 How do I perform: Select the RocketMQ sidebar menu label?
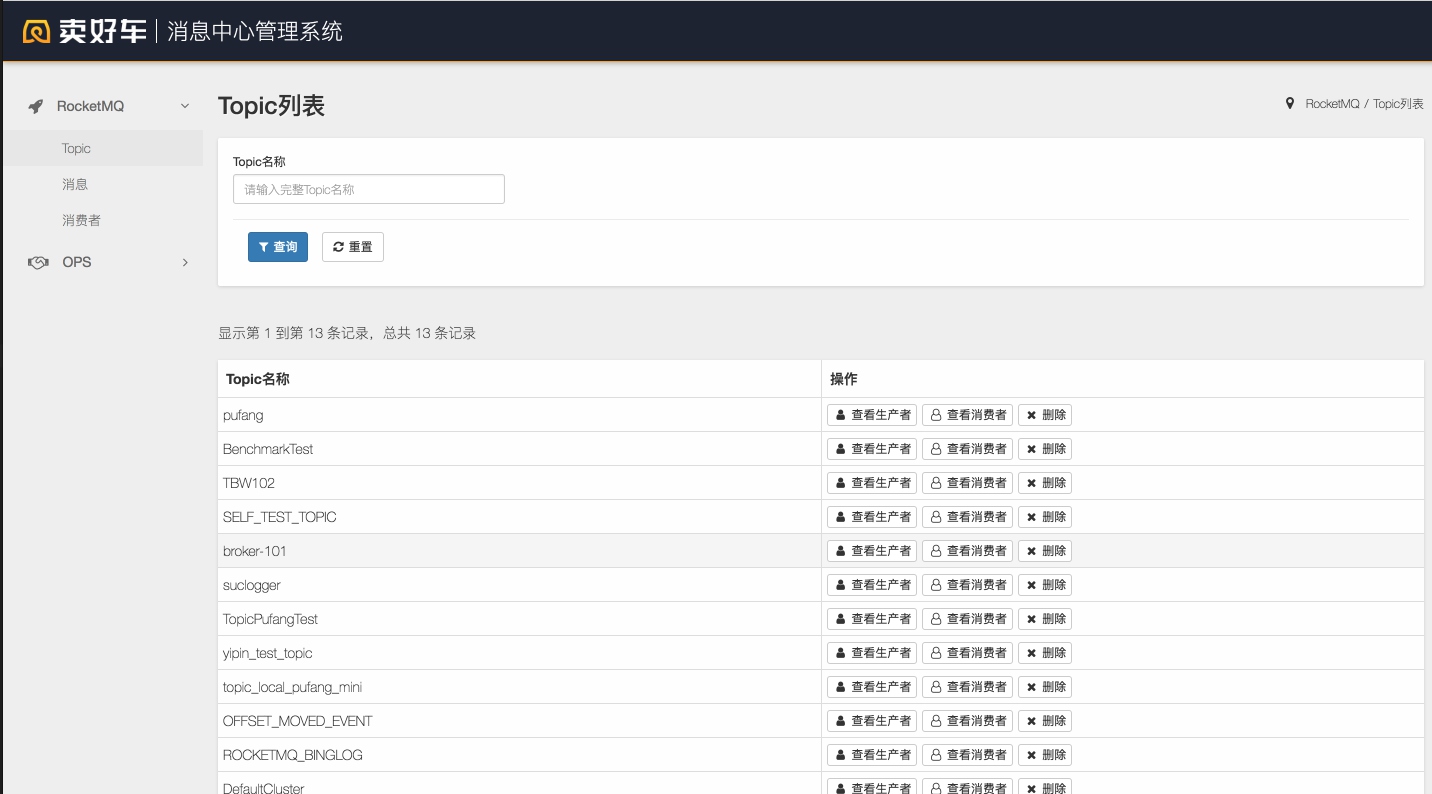[90, 106]
